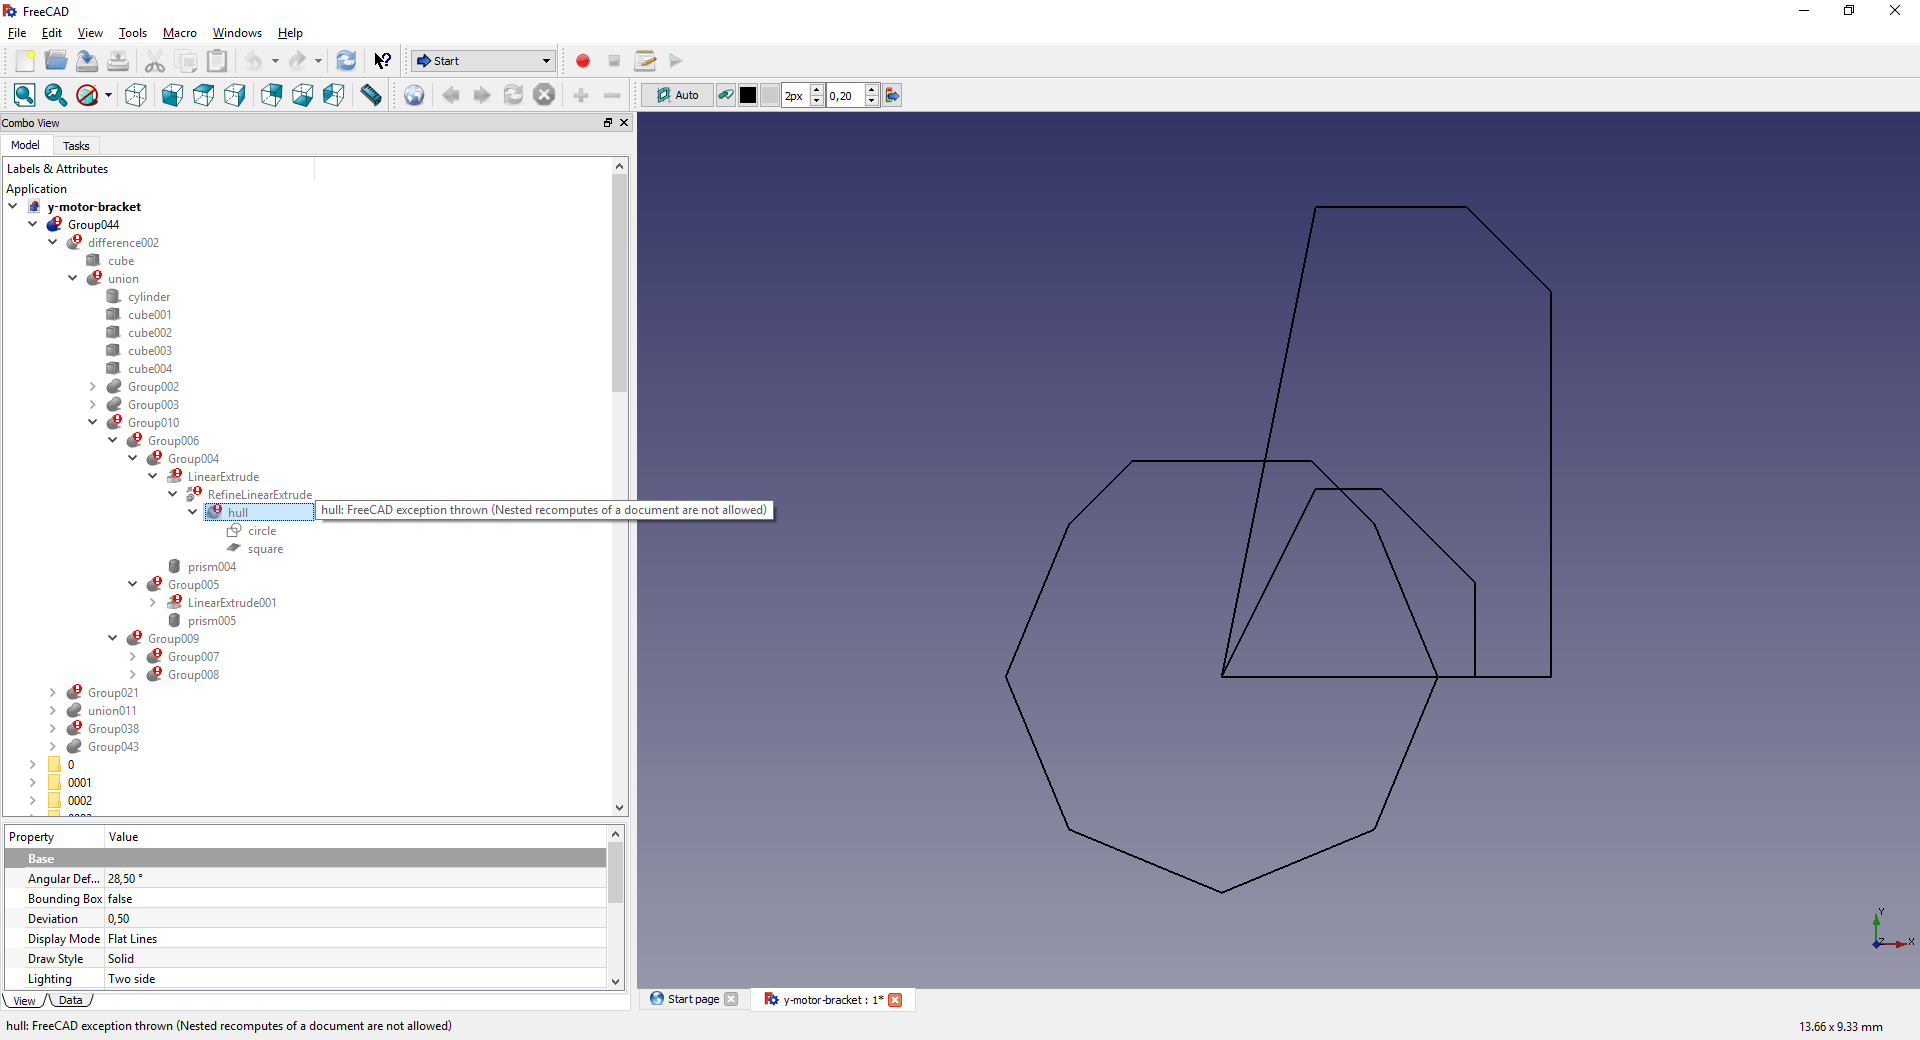Close the y-motor-bracket document tab

point(895,1000)
